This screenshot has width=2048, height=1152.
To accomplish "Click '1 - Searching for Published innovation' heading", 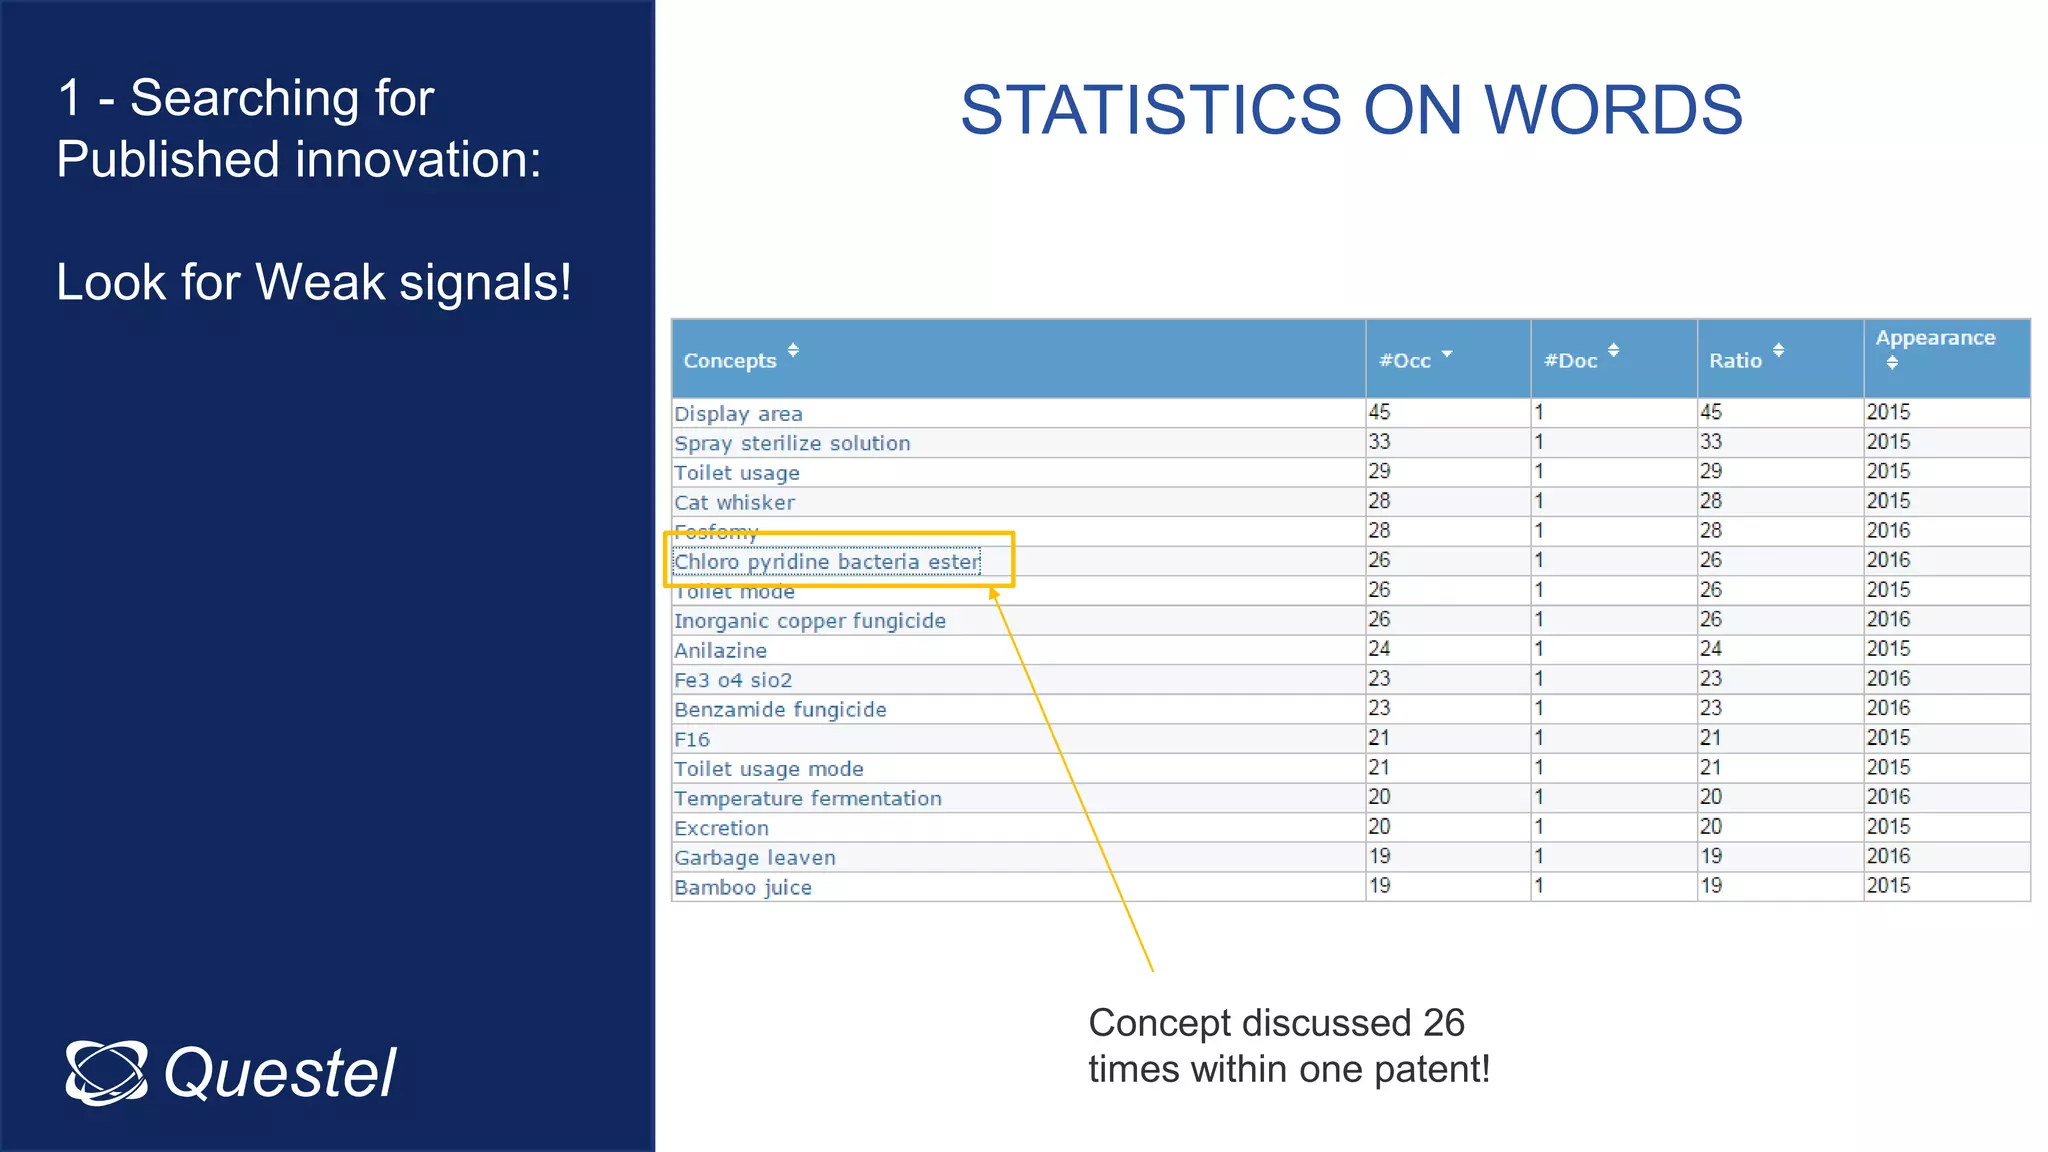I will point(298,128).
